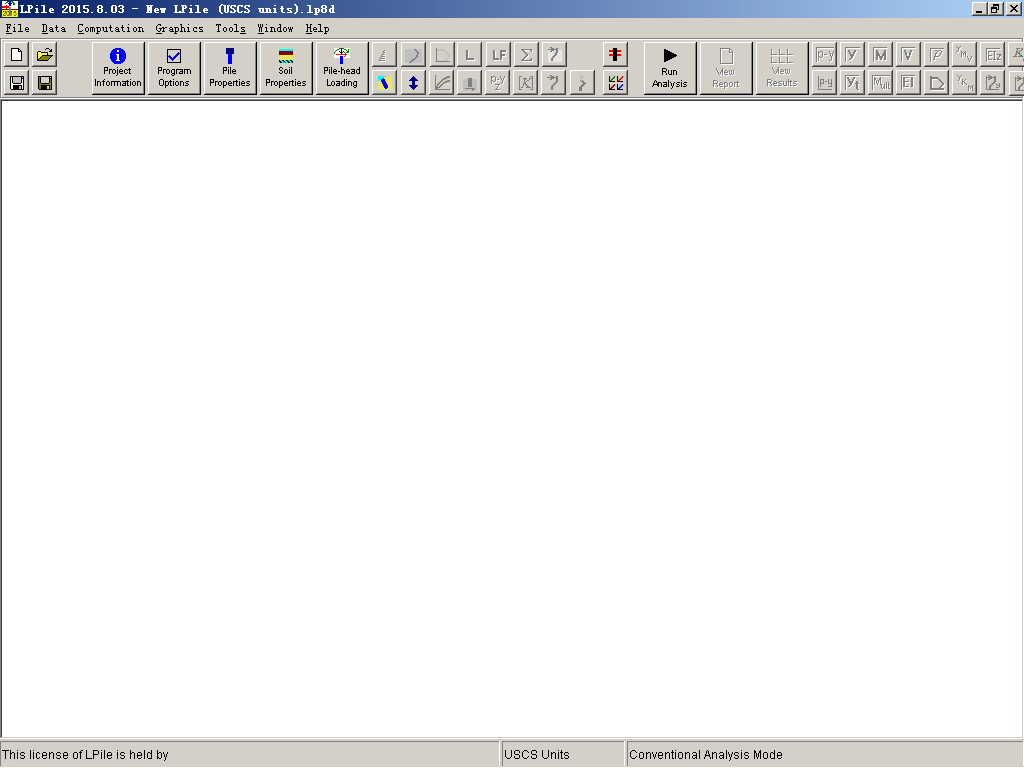Screen dimensions: 1024x768
Task: Click the EI stiffness plot icon
Action: (908, 83)
